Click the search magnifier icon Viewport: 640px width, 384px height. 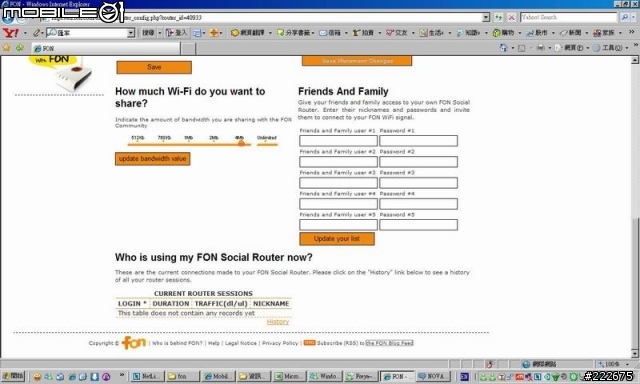tap(624, 18)
